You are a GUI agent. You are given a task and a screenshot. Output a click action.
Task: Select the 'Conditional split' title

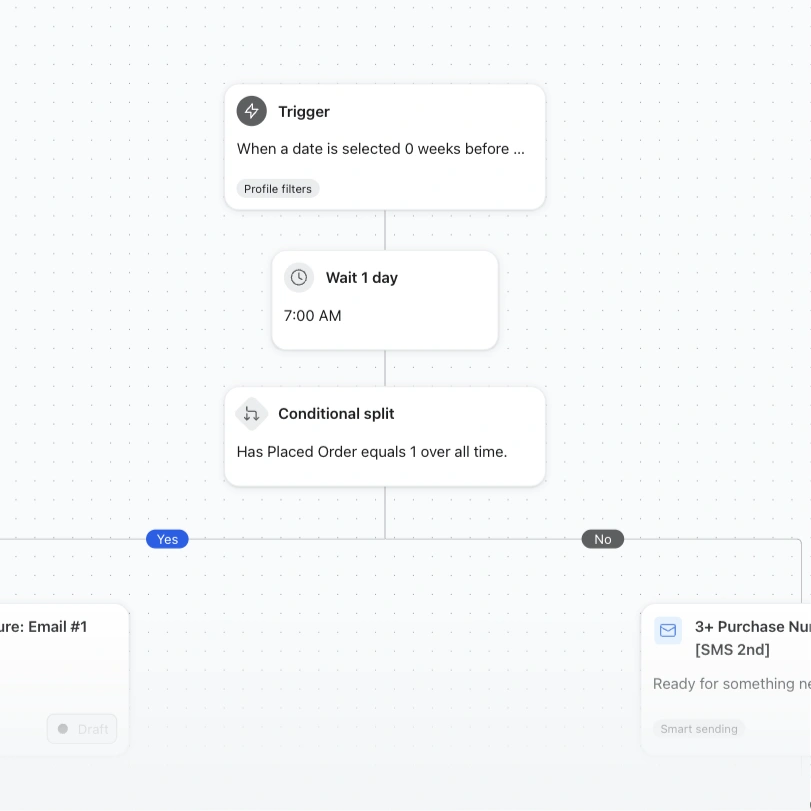tap(336, 414)
